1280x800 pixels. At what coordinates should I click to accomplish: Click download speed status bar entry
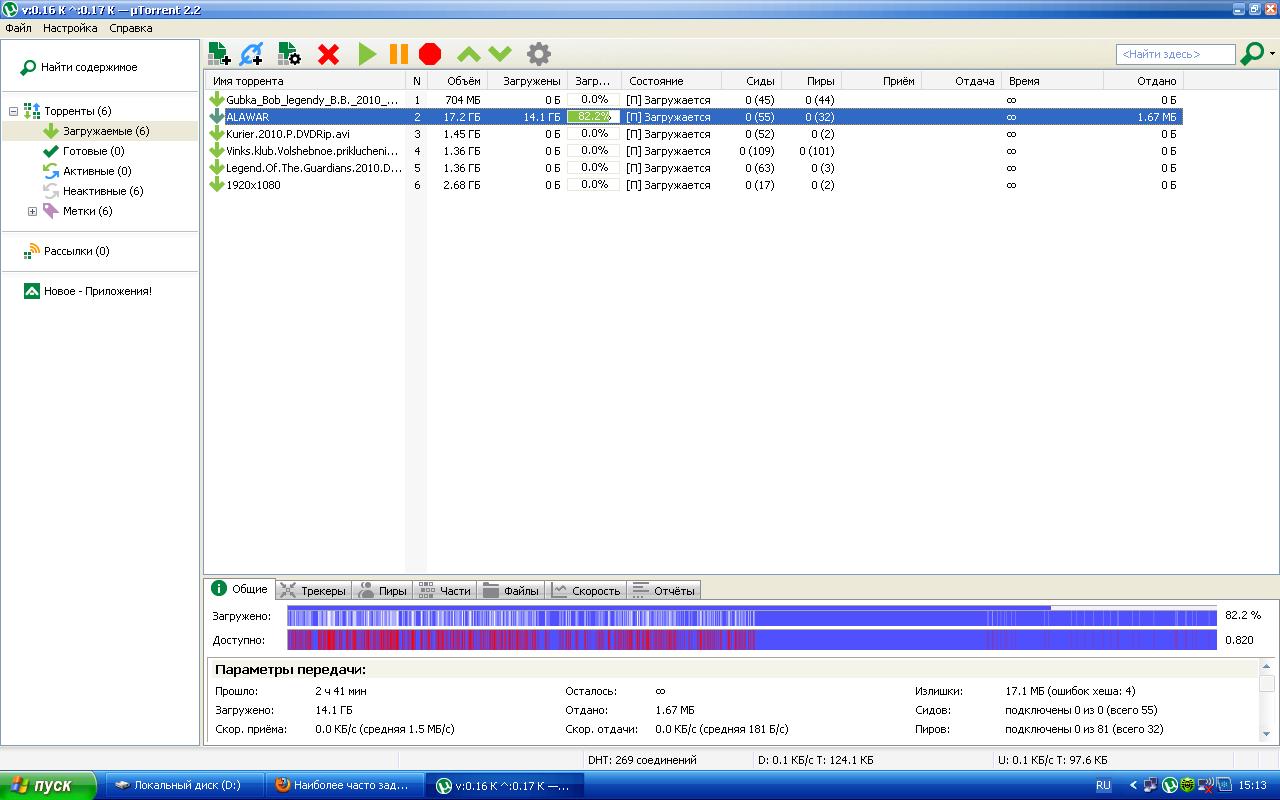coord(815,760)
